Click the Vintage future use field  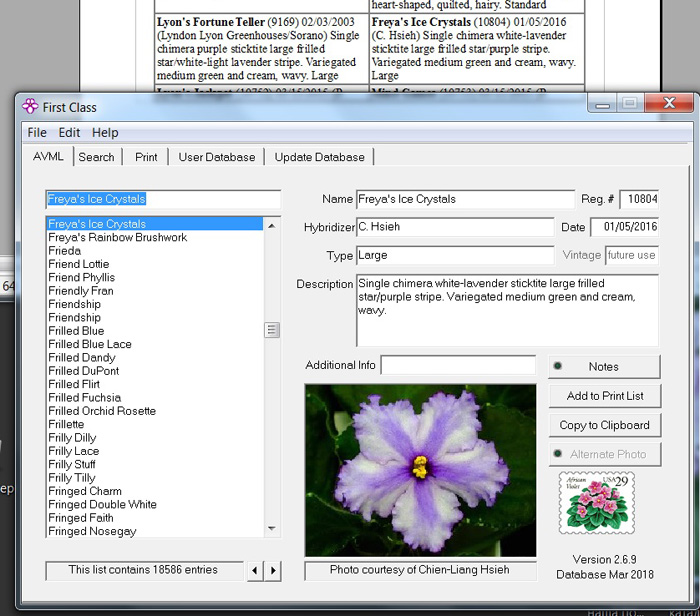point(631,255)
